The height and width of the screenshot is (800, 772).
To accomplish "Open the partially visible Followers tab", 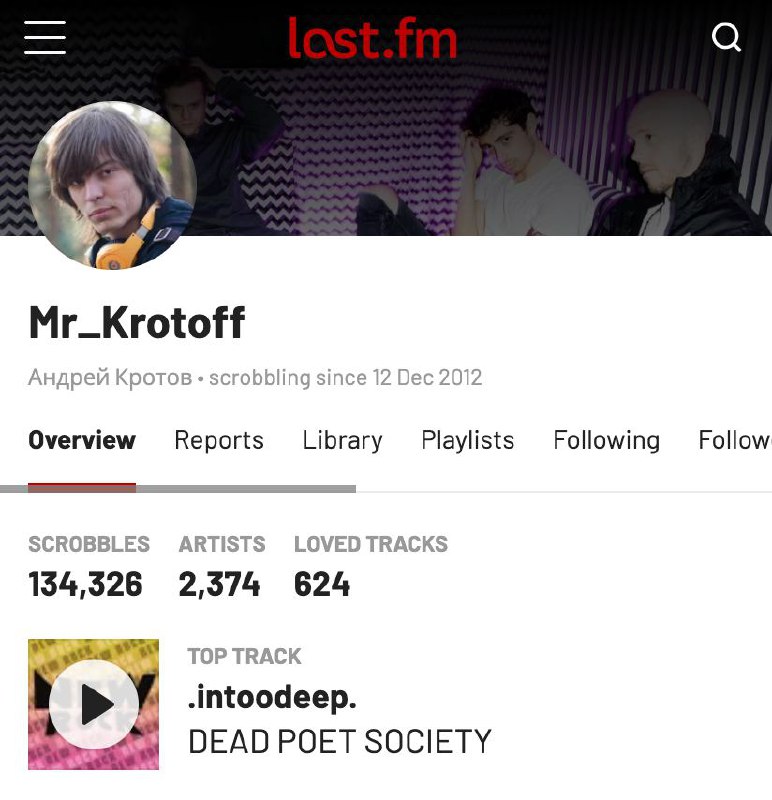I will pos(735,440).
